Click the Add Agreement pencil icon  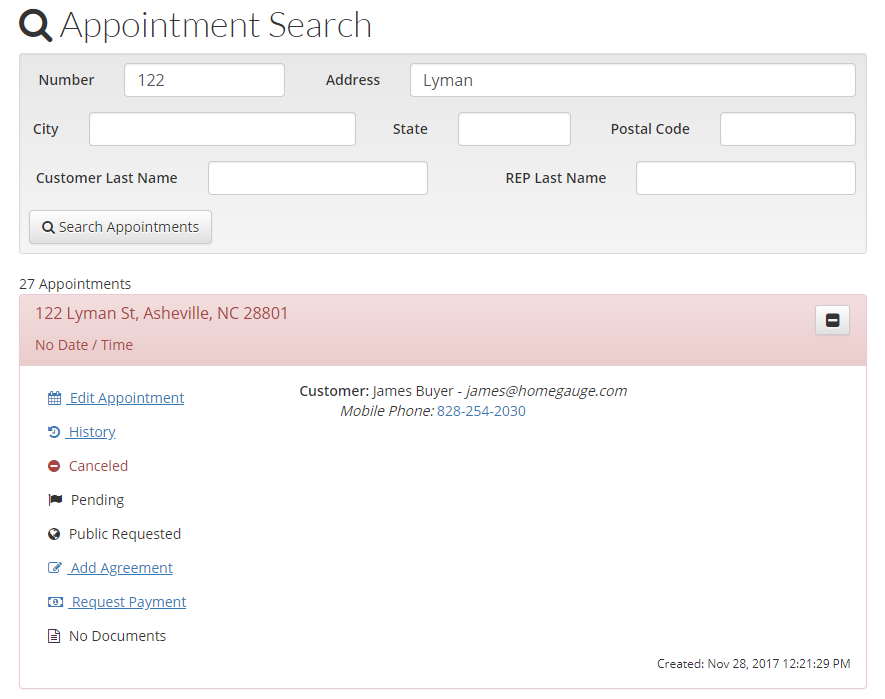[55, 568]
